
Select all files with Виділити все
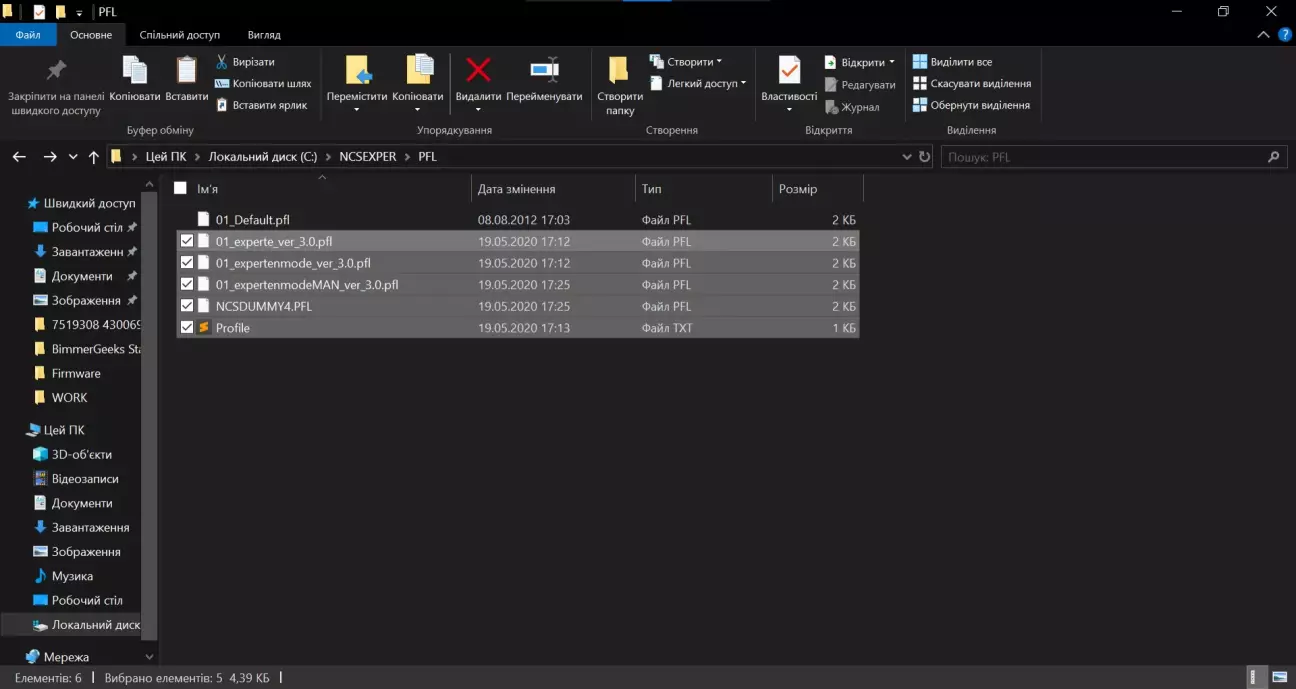[952, 62]
